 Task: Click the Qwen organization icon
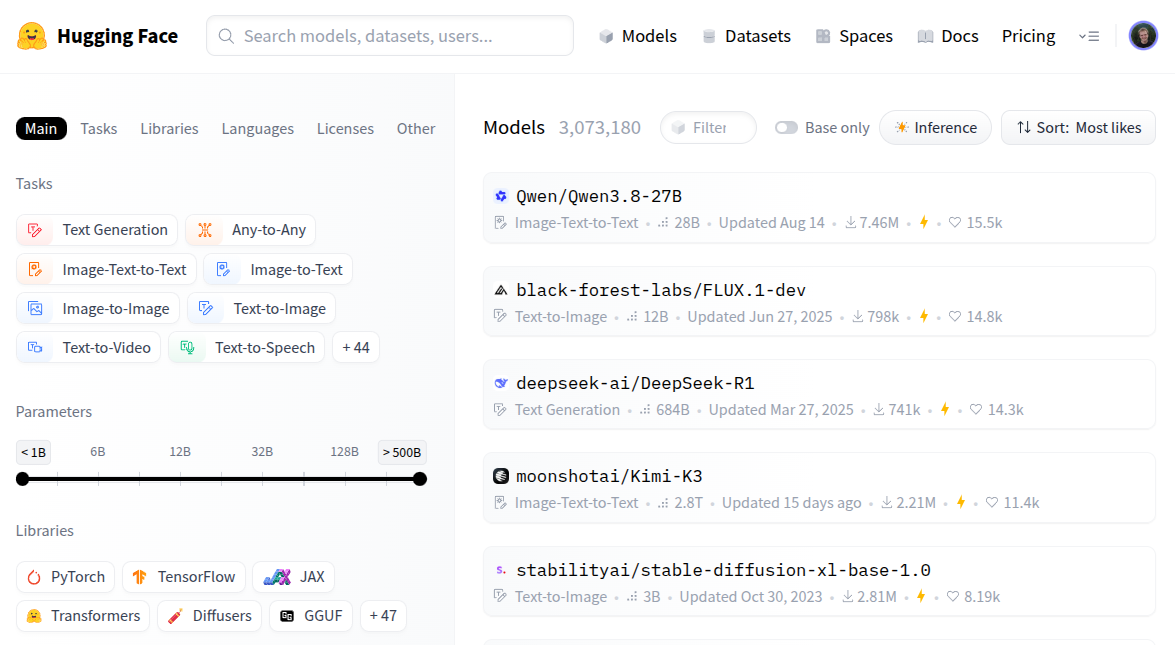tap(501, 196)
